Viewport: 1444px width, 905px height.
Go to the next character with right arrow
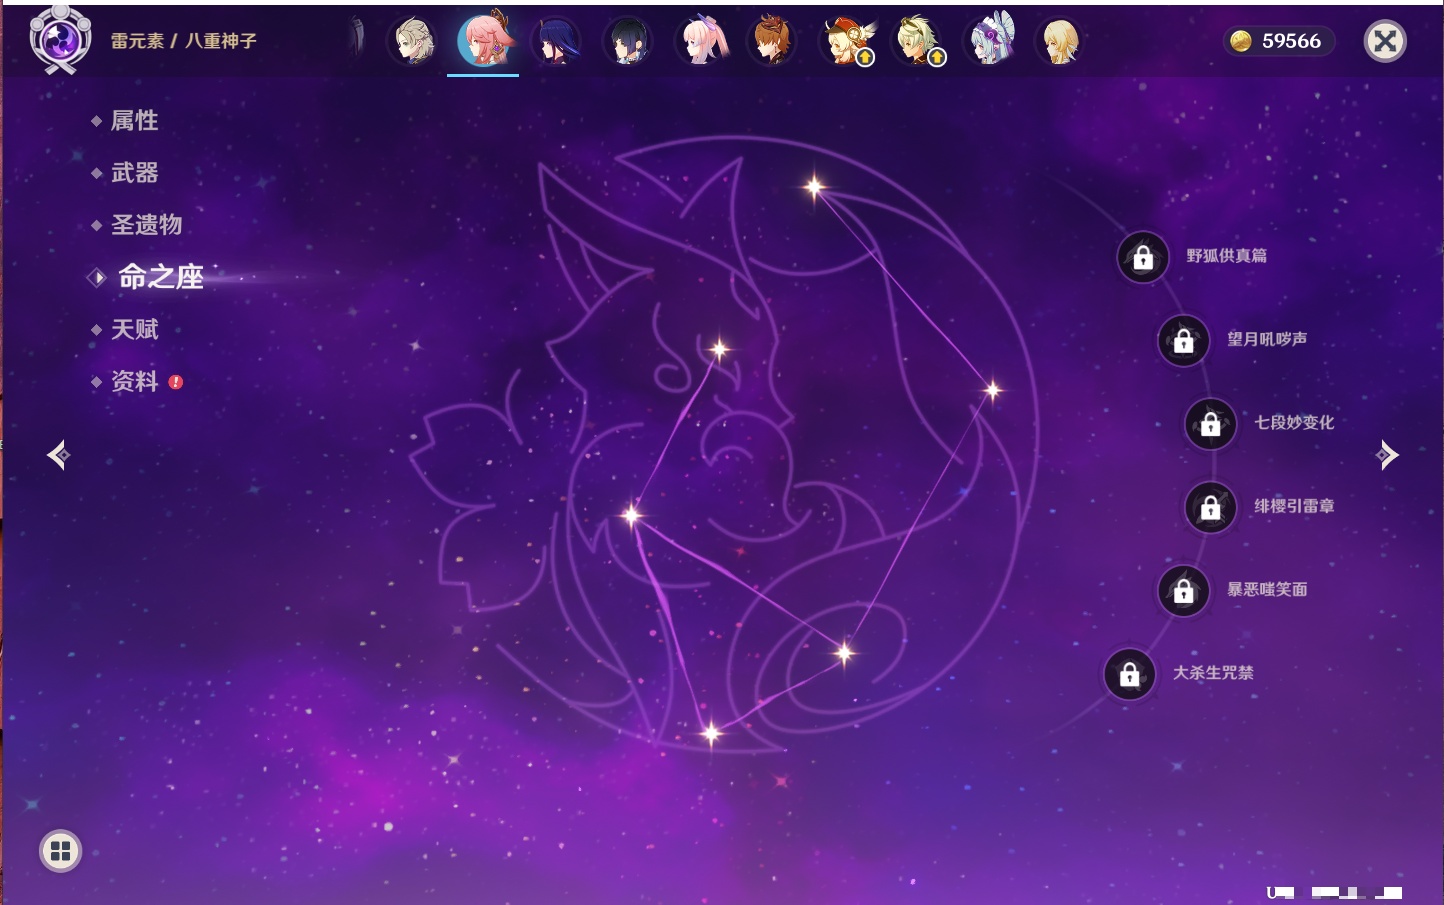coord(1387,455)
